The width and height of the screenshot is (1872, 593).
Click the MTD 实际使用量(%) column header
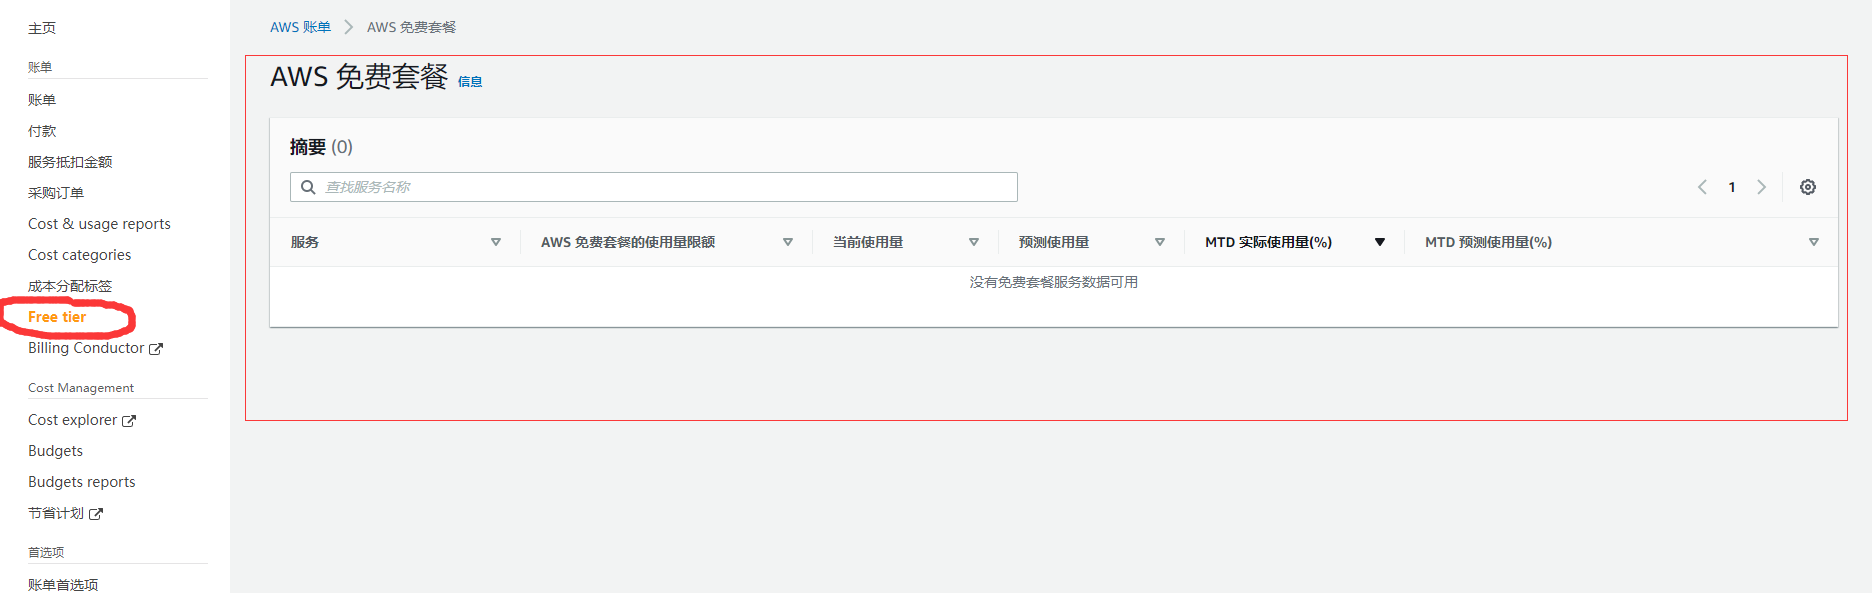pyautogui.click(x=1268, y=242)
